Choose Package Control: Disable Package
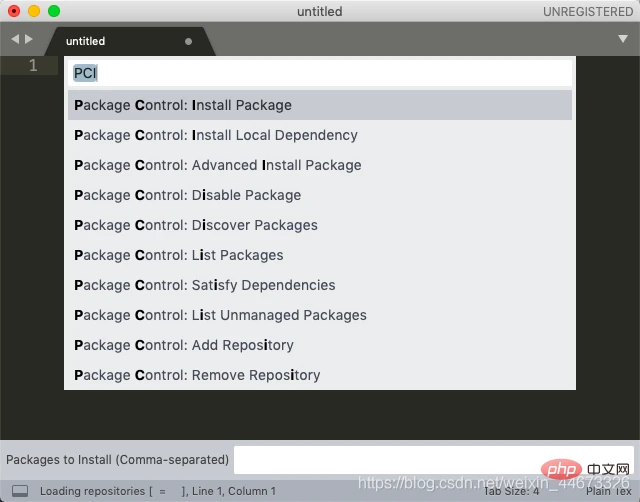The image size is (640, 502). (x=320, y=195)
